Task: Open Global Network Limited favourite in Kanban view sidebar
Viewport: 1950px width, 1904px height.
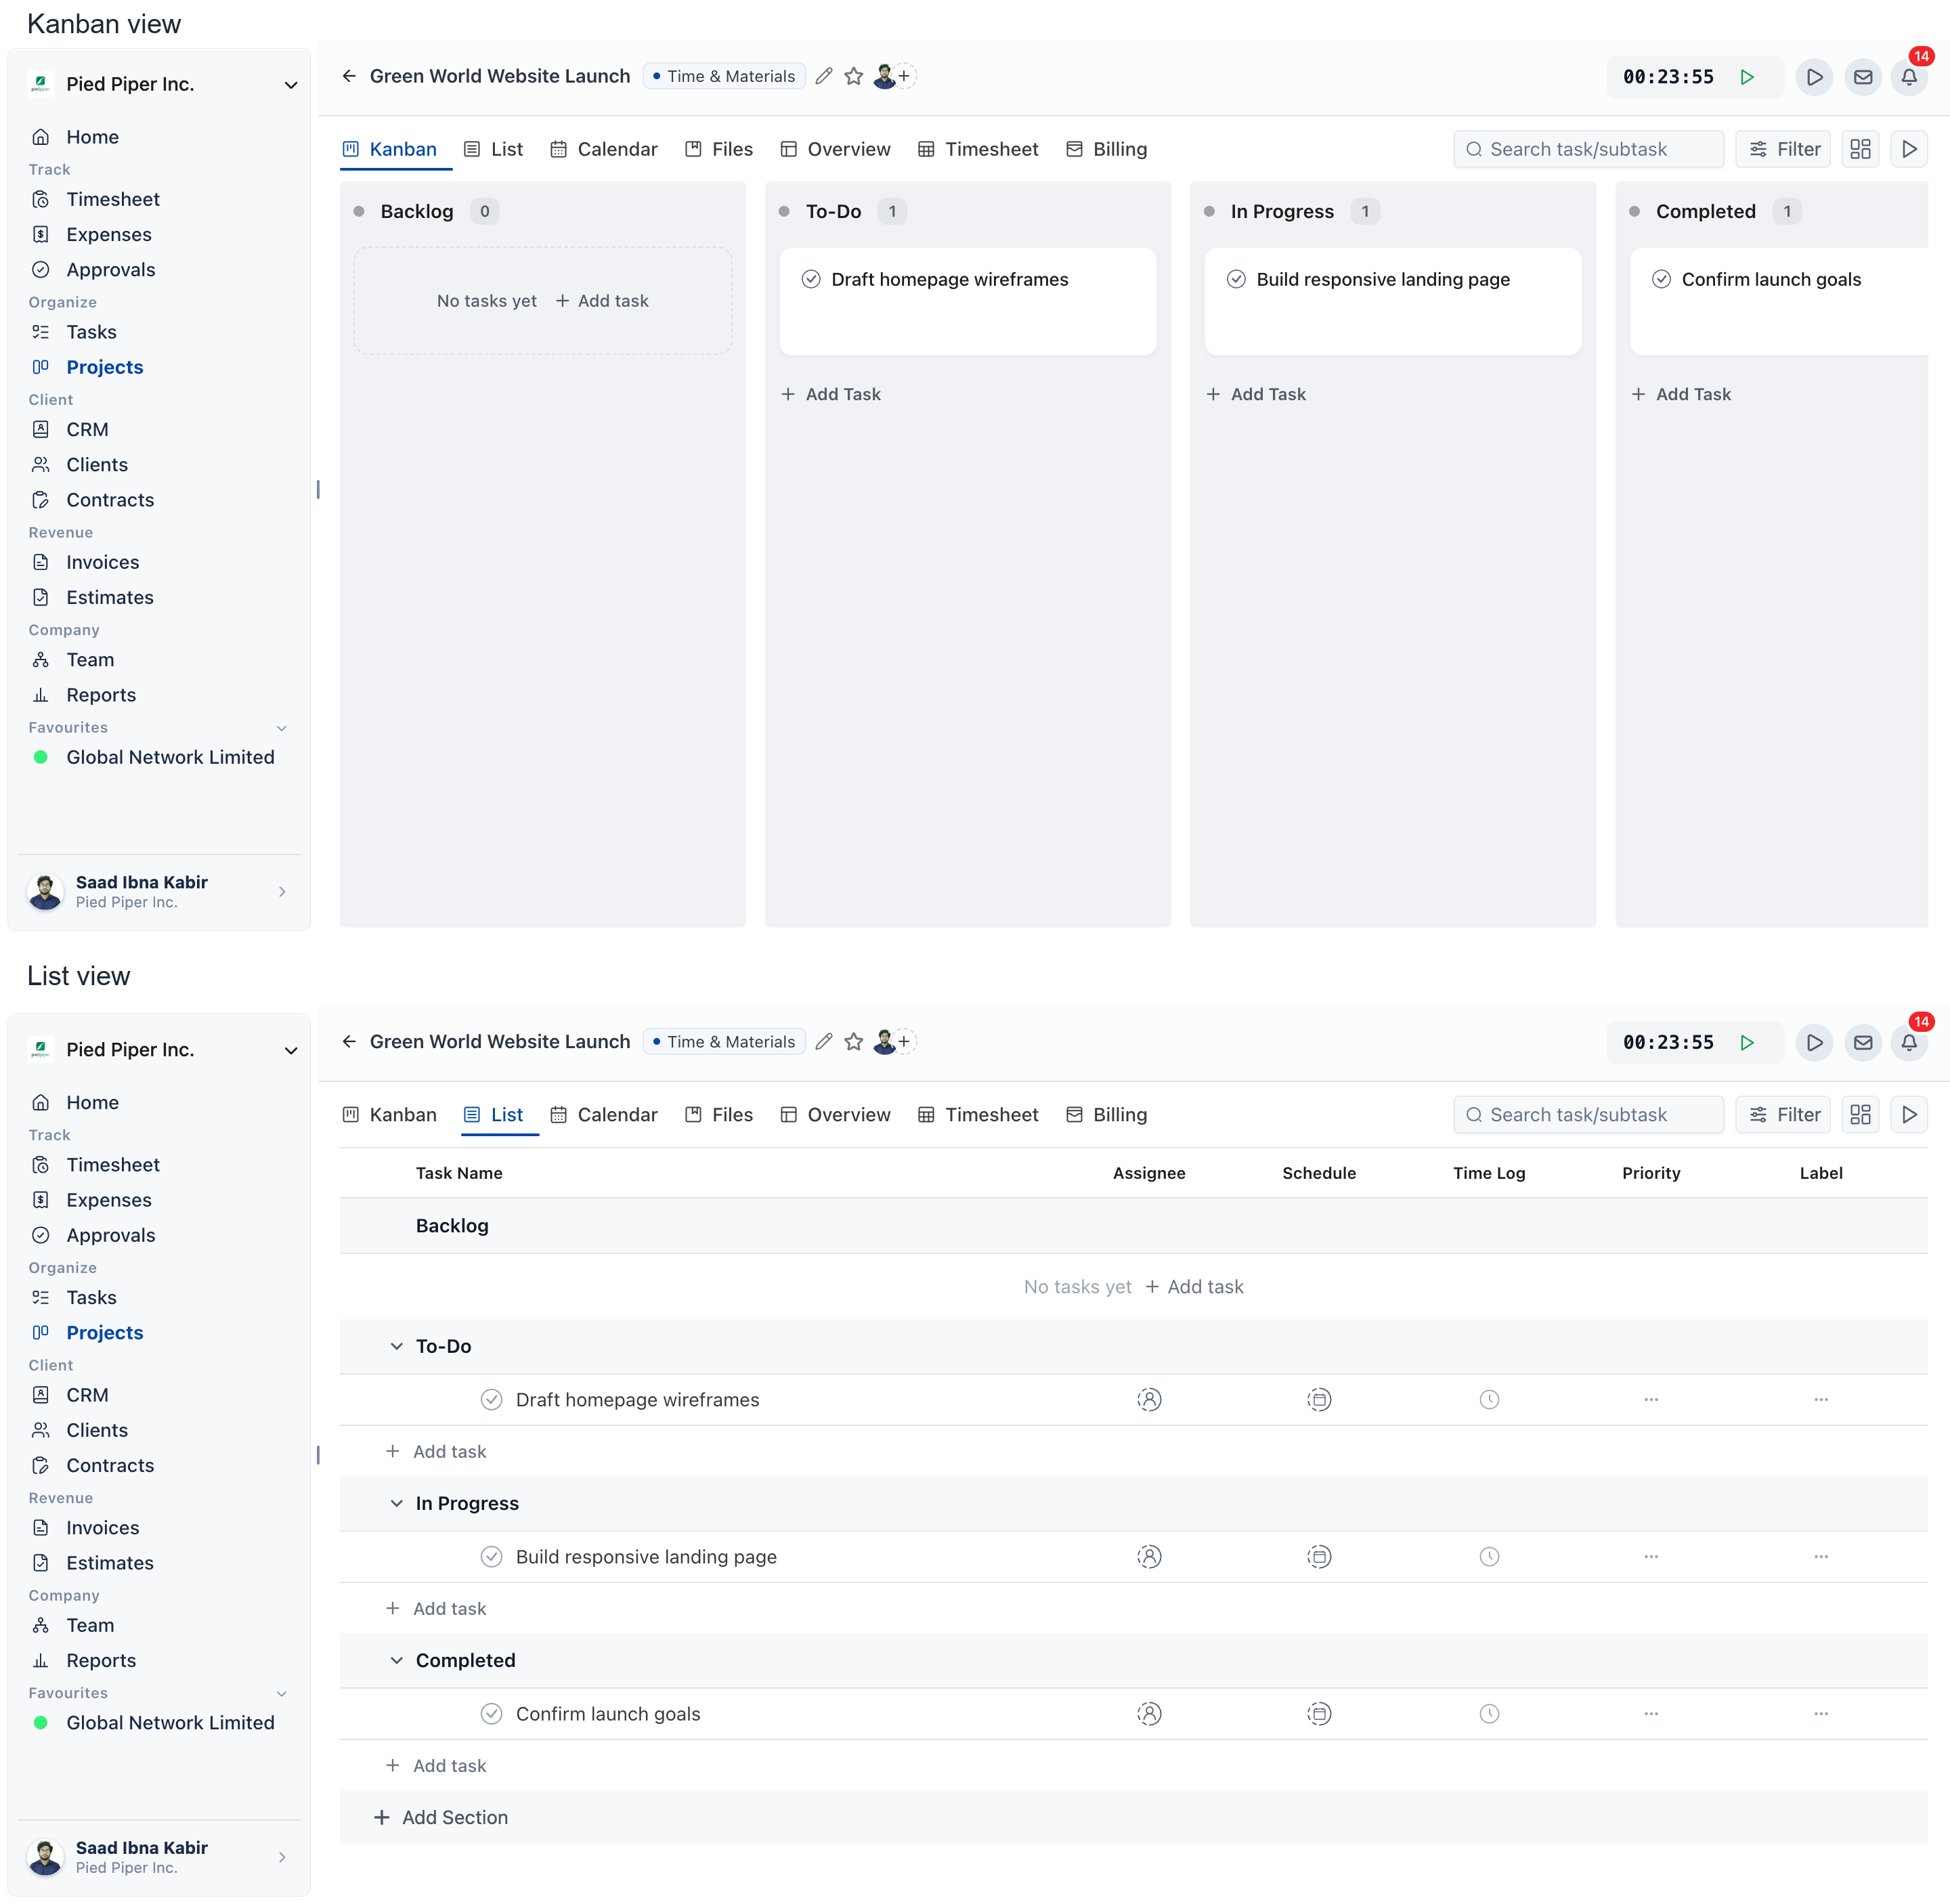Action: point(154,757)
